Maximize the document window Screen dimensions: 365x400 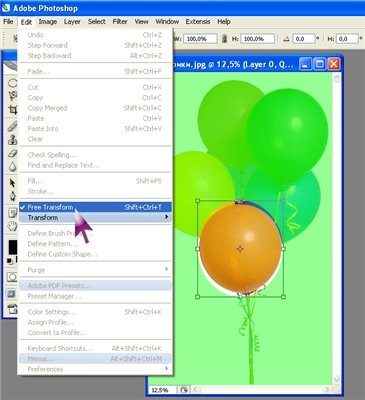coord(320,64)
